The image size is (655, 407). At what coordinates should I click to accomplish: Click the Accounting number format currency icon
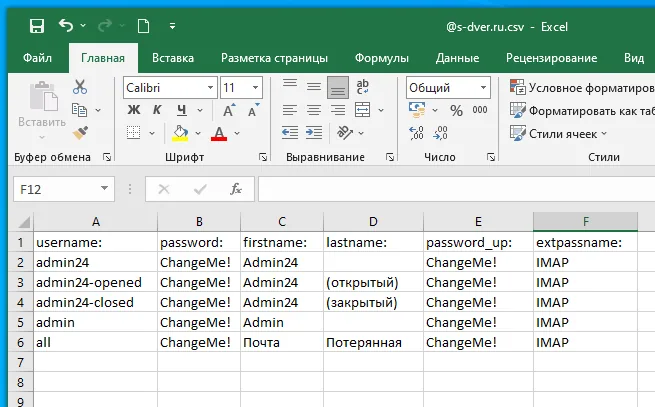[417, 110]
